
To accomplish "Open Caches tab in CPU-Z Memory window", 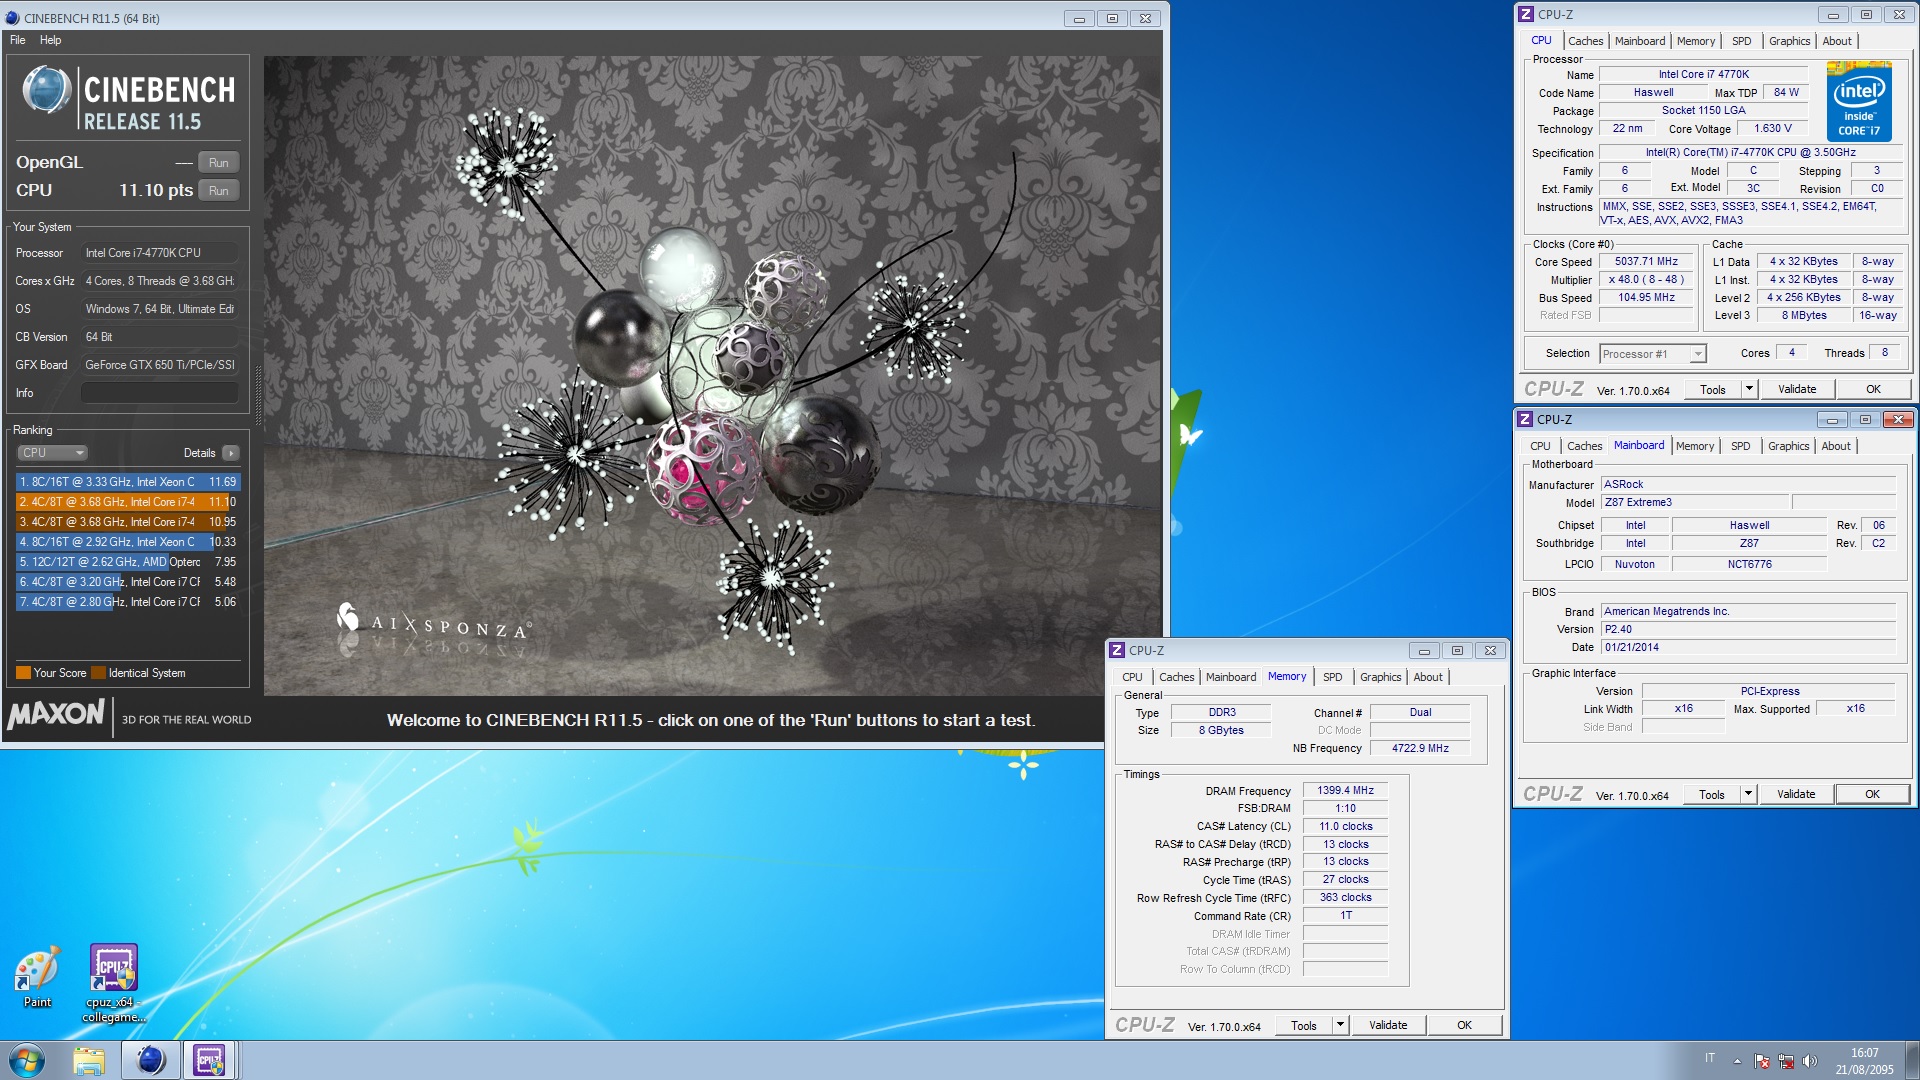I will (1176, 677).
